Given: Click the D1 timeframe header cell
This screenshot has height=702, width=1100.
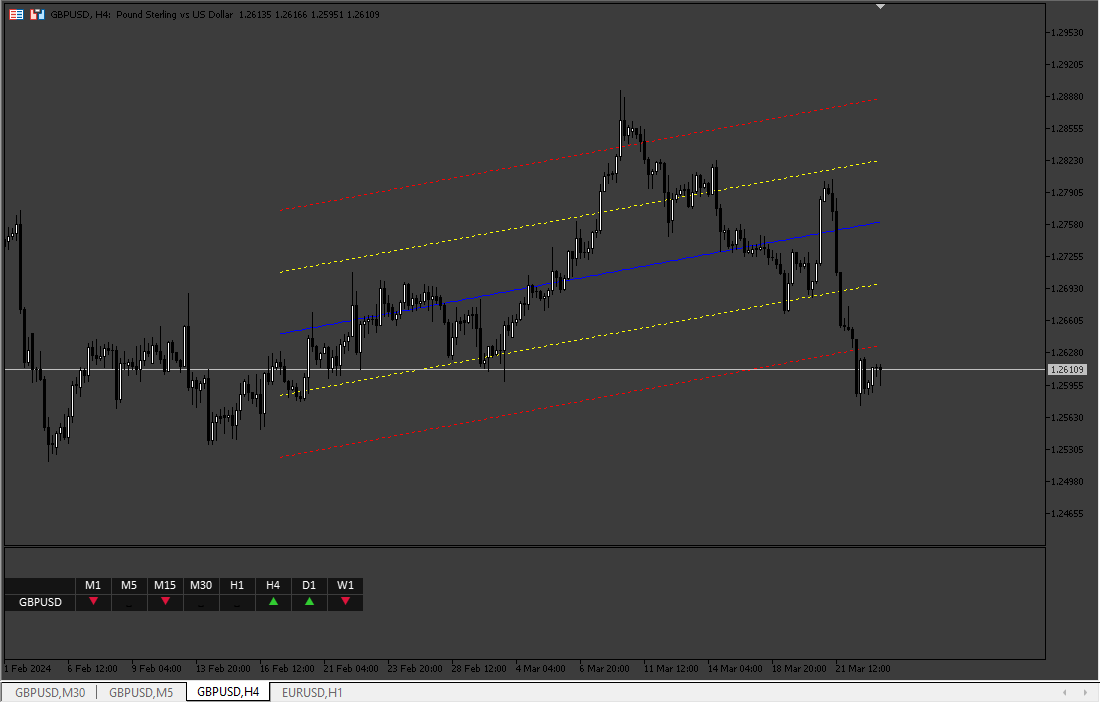Looking at the screenshot, I should coord(309,585).
